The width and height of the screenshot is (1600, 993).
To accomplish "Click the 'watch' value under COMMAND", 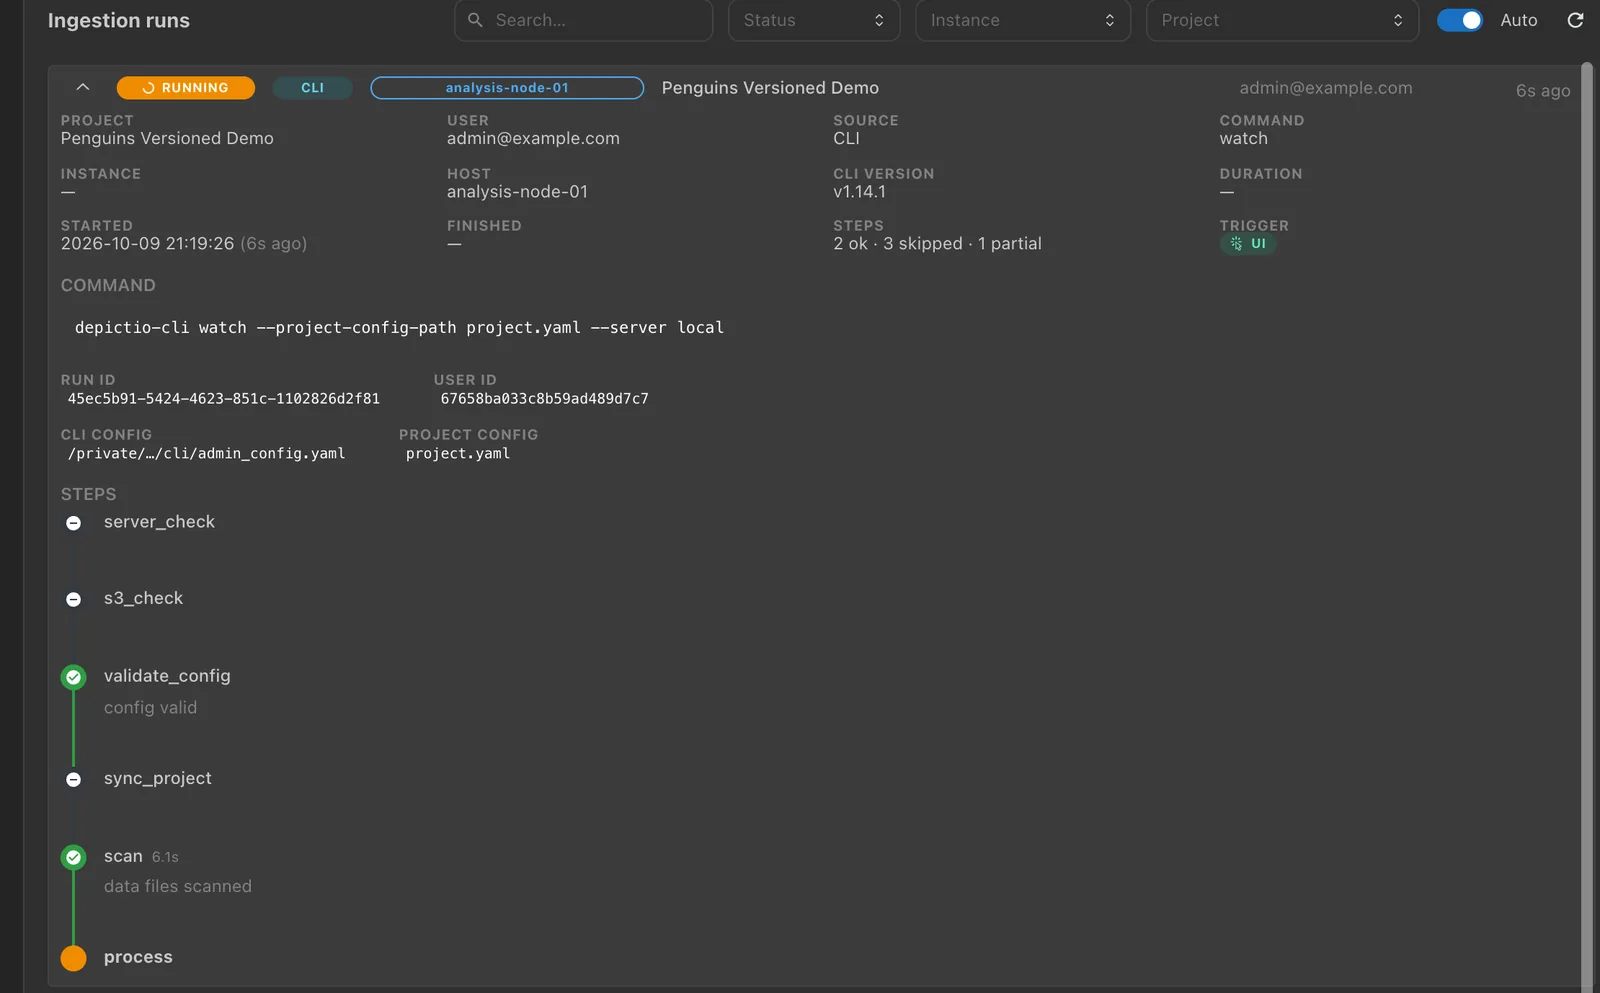I will (1243, 138).
